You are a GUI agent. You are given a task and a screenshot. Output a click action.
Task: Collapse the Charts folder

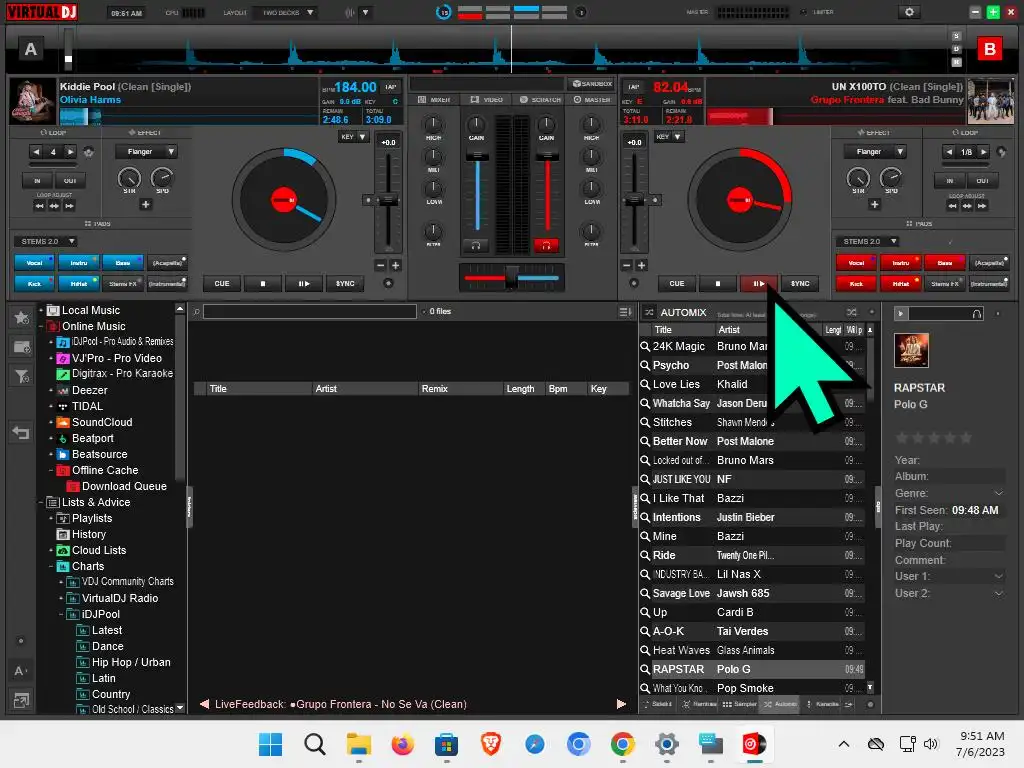click(x=52, y=566)
